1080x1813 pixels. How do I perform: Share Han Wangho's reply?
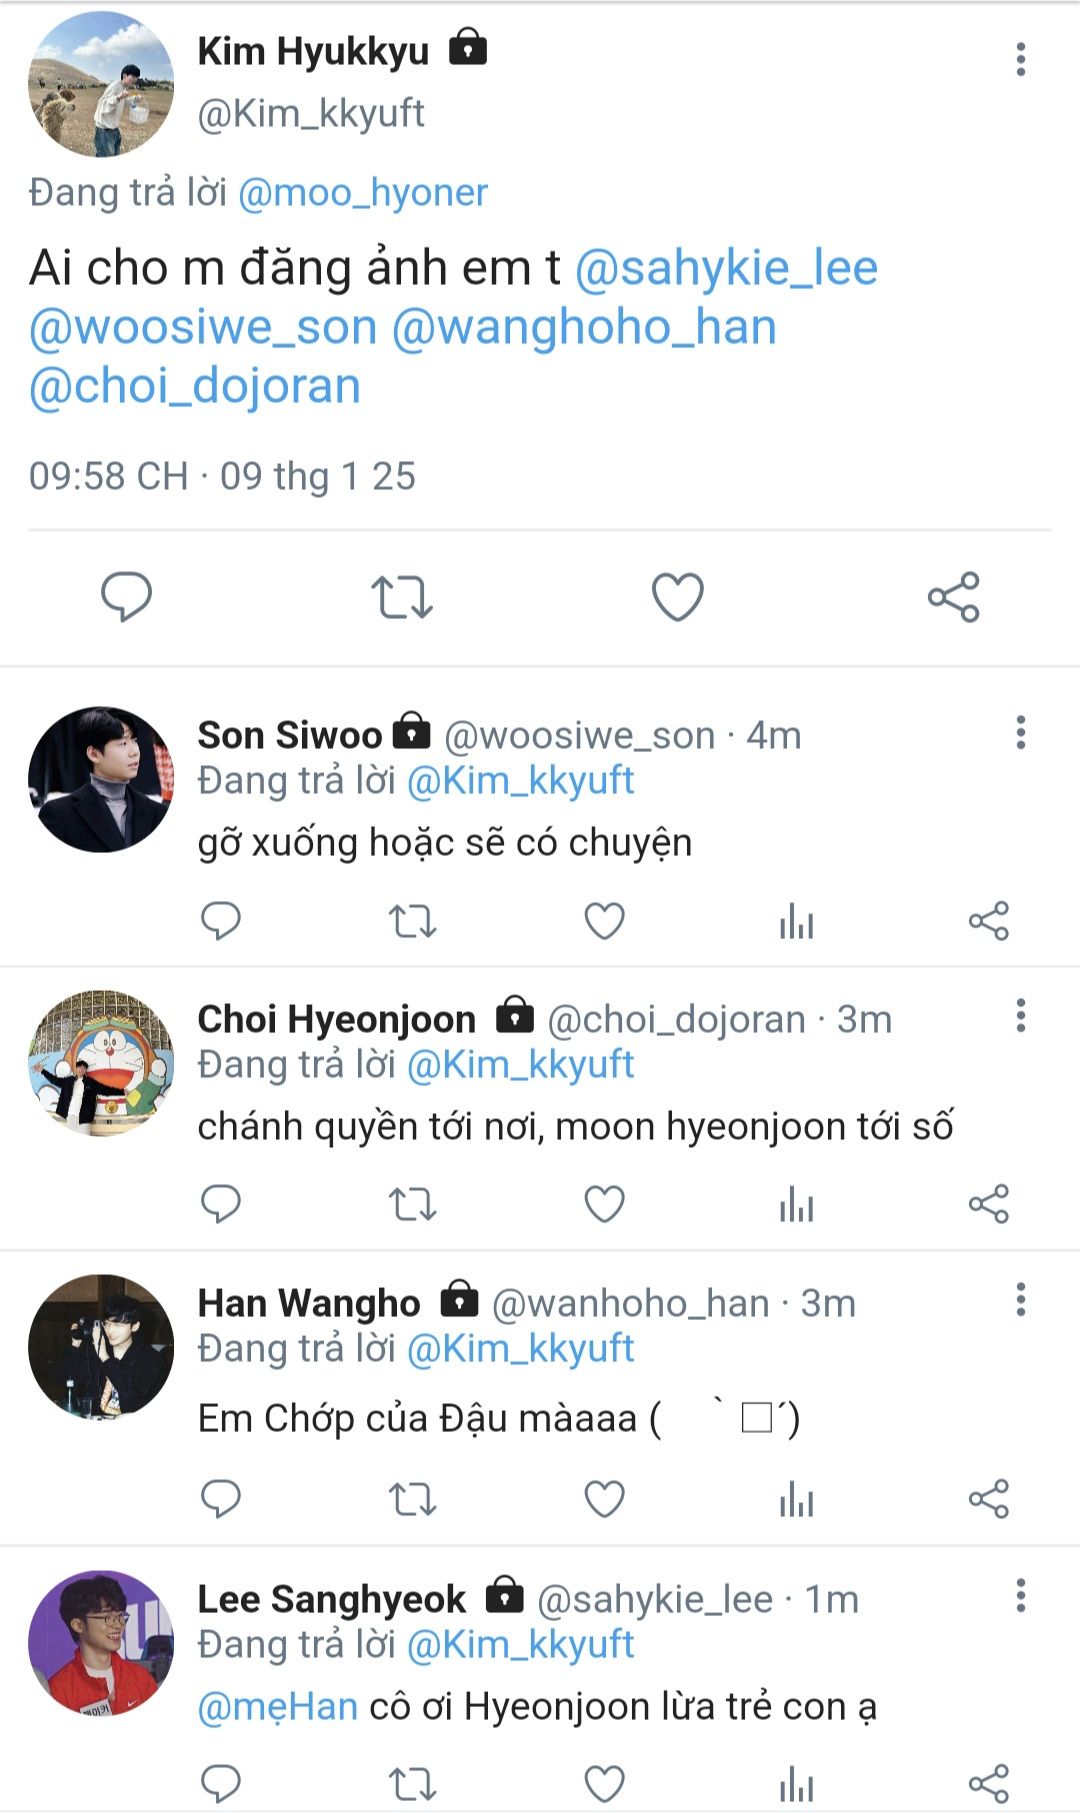click(x=988, y=1498)
